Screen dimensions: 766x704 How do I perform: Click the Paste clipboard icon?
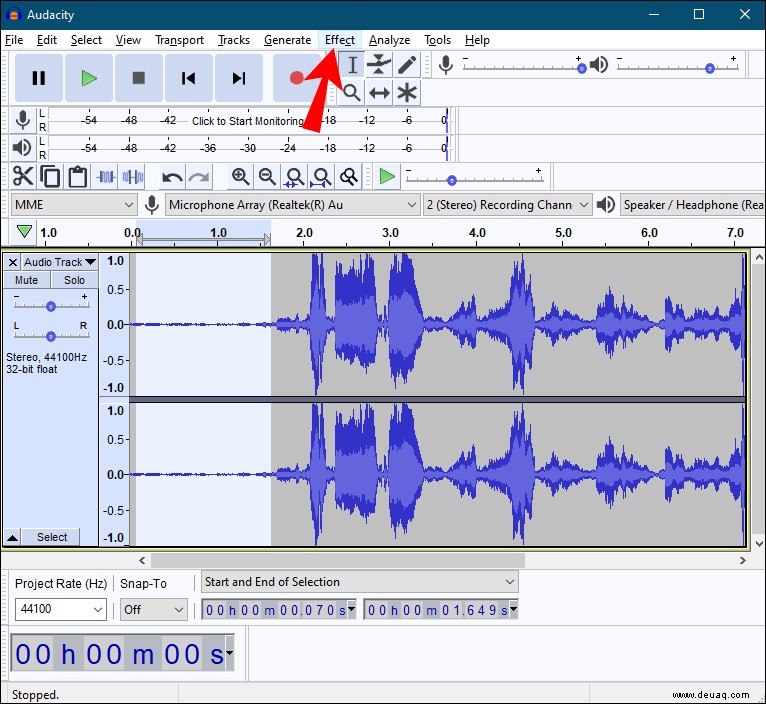77,176
